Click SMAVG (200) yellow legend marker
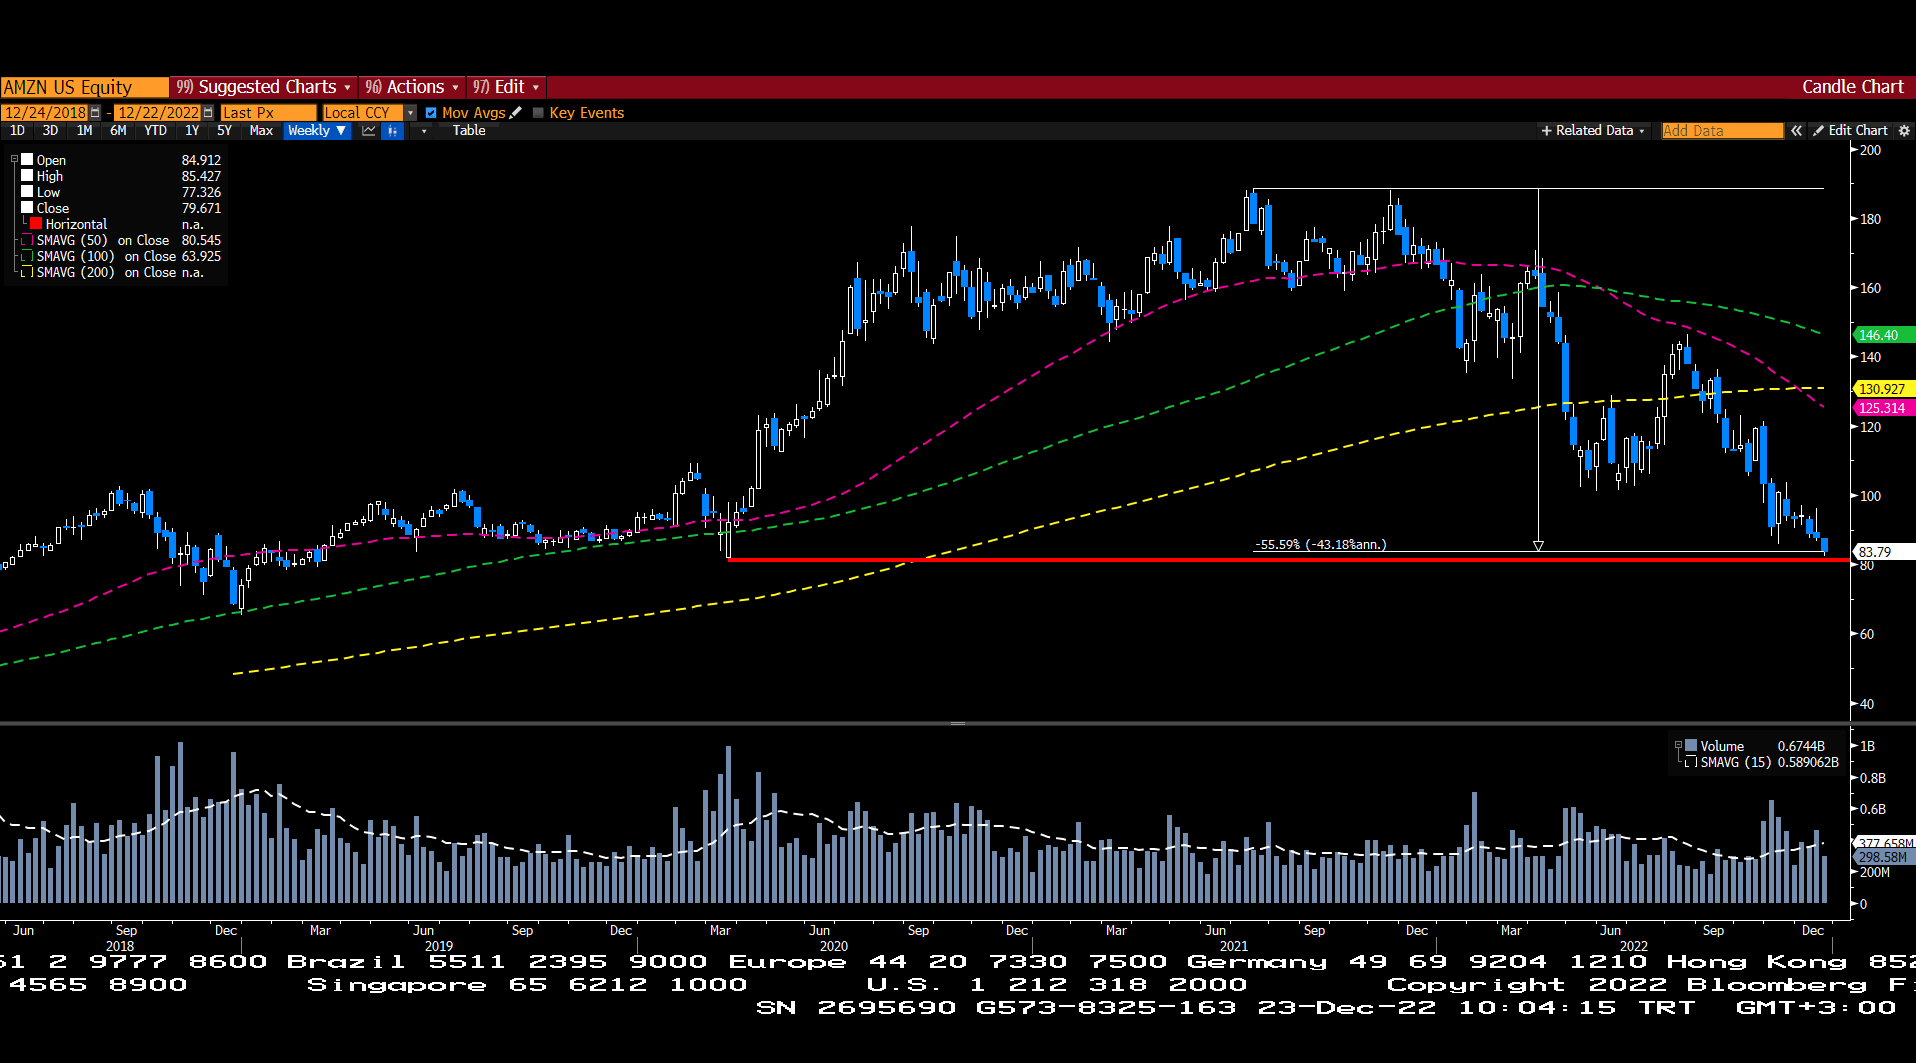 (x=28, y=272)
